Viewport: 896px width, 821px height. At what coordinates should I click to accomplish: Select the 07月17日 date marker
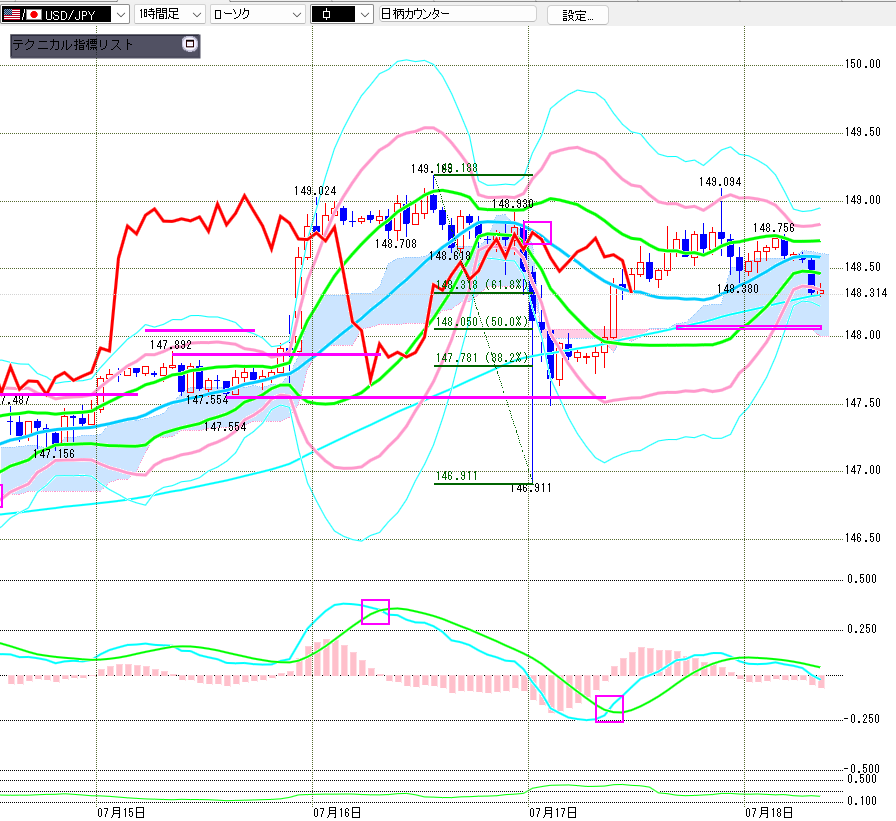click(553, 812)
